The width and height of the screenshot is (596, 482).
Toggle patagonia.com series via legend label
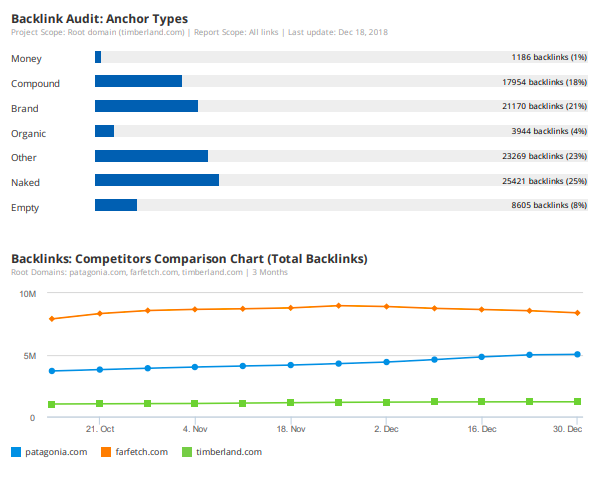click(56, 452)
